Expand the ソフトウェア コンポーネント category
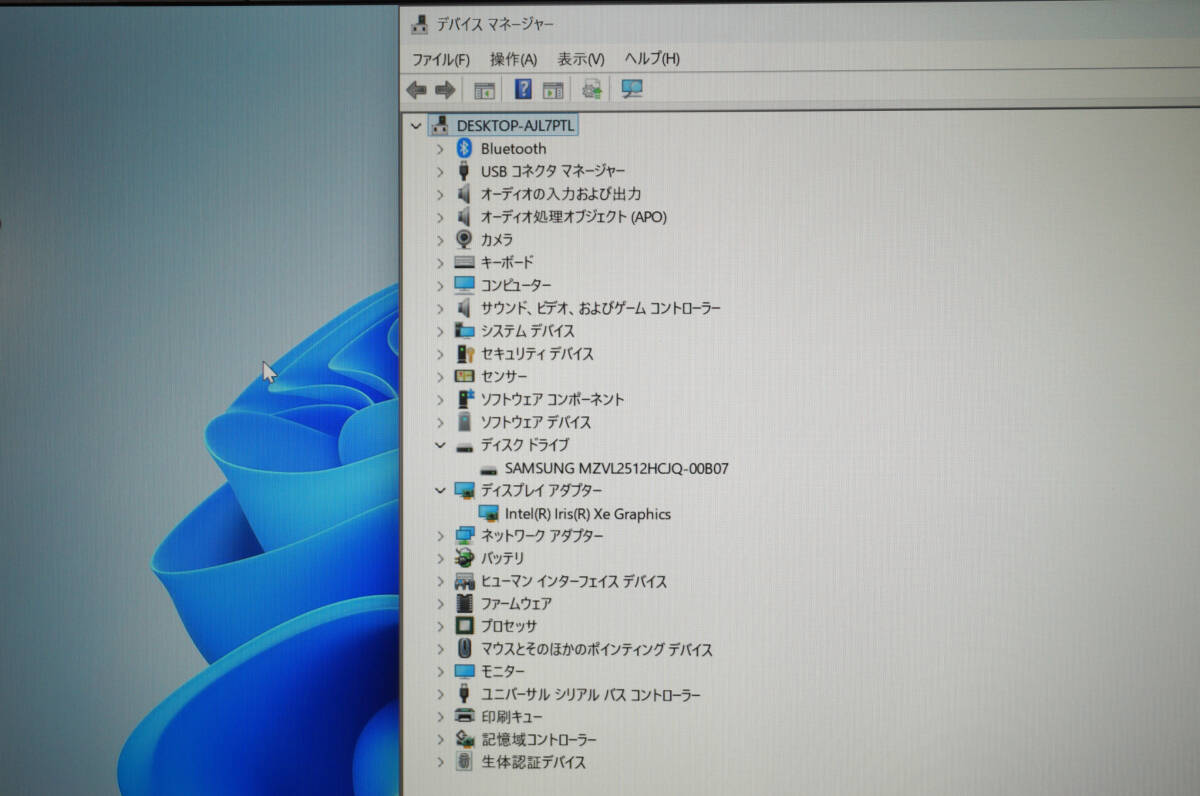Viewport: 1200px width, 796px height. [x=440, y=399]
